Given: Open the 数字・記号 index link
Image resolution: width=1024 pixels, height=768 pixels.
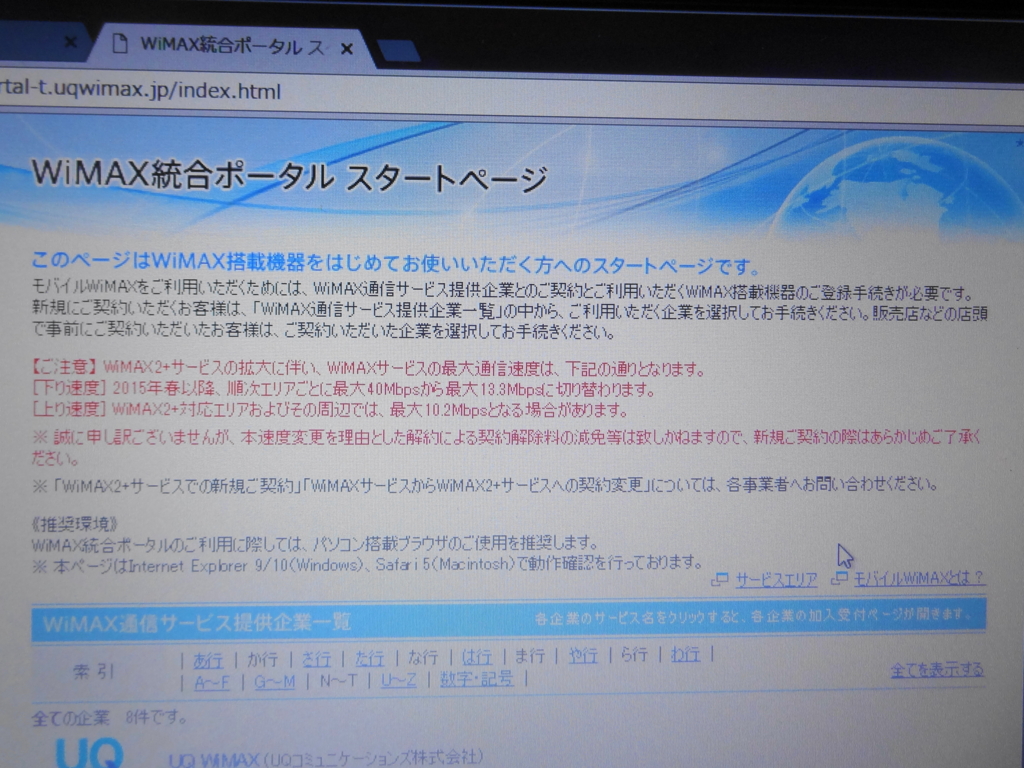Looking at the screenshot, I should click(477, 679).
